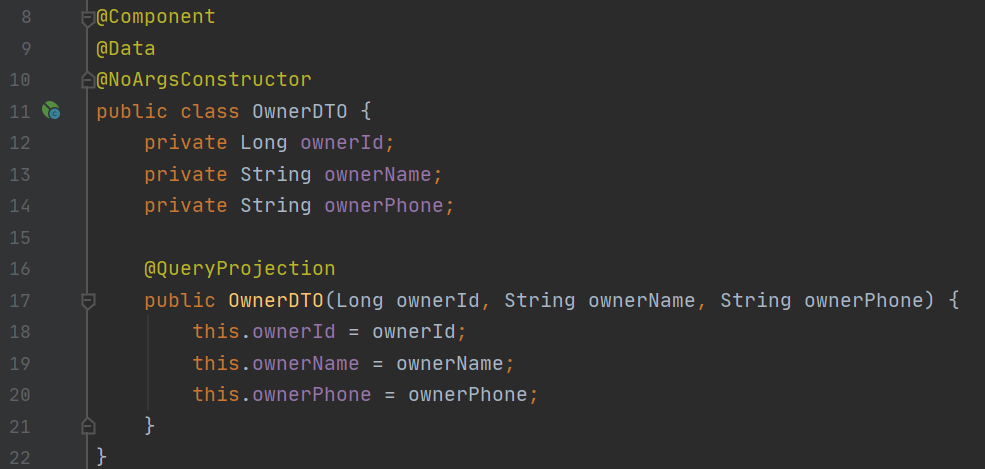Click this.ownerId on line 18
The height and width of the screenshot is (469, 985).
264,332
